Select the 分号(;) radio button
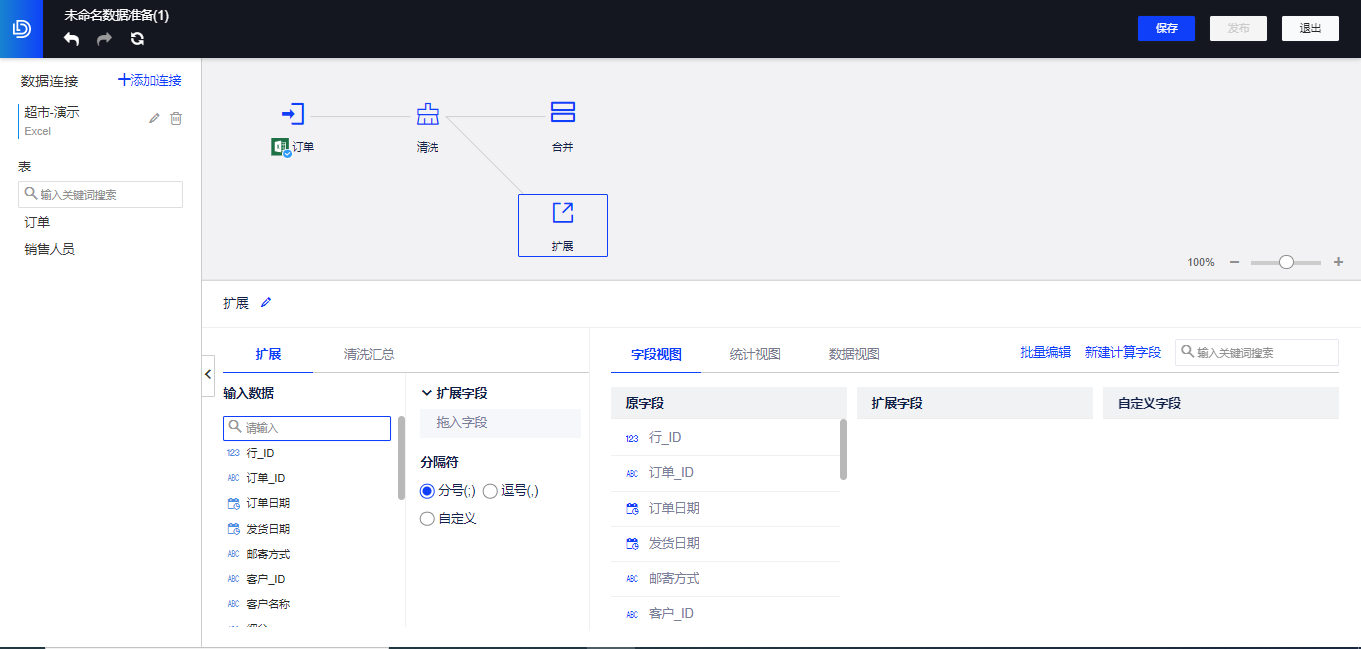This screenshot has width=1361, height=649. coord(426,490)
